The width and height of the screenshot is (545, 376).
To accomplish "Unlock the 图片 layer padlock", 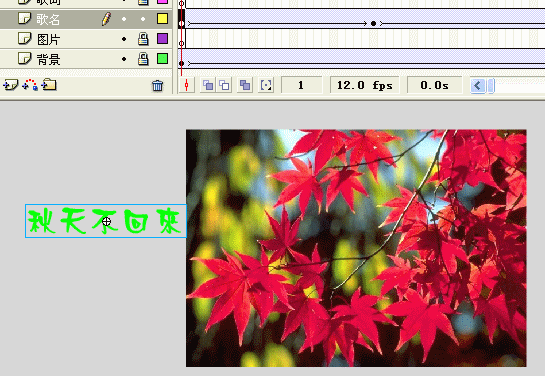I will [143, 39].
